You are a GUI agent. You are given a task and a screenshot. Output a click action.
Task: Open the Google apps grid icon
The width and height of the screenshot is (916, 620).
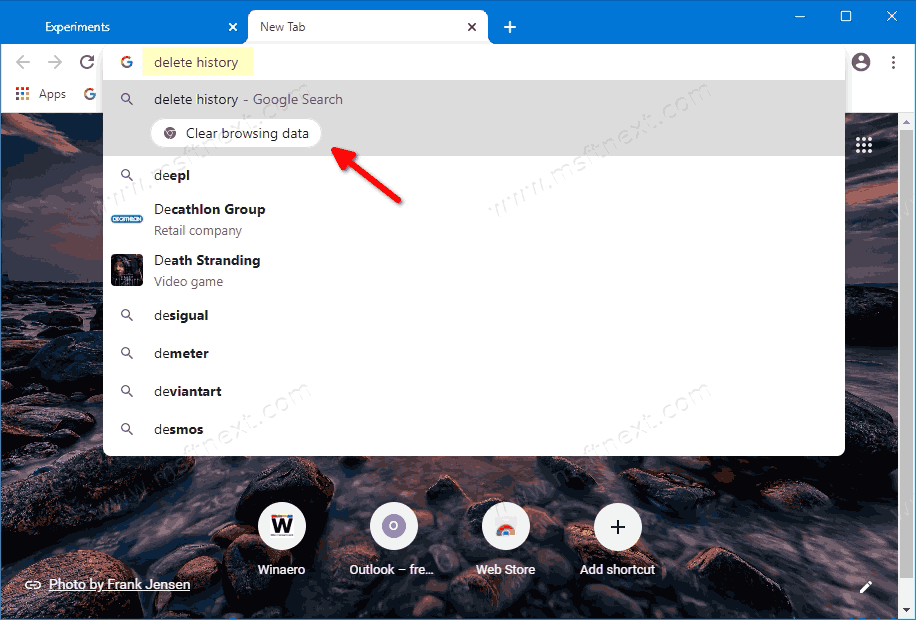tap(864, 145)
